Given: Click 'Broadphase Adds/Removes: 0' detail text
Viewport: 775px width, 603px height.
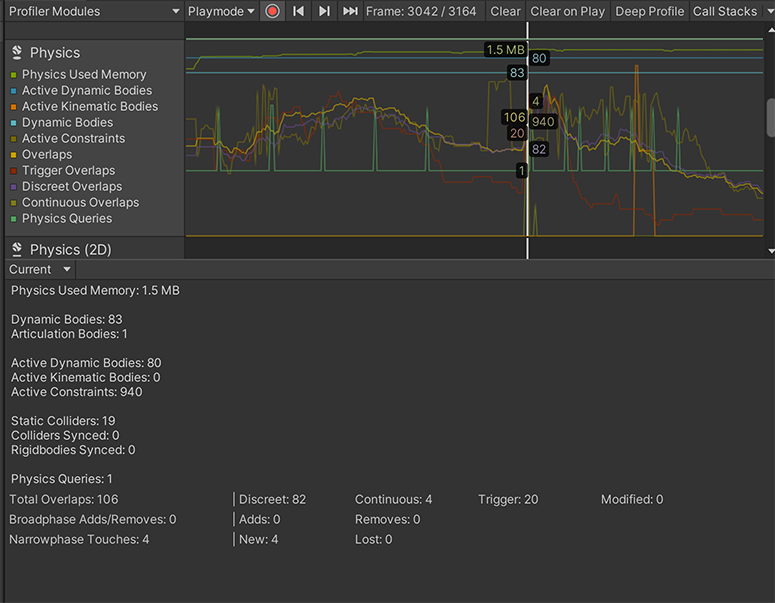Looking at the screenshot, I should point(93,519).
